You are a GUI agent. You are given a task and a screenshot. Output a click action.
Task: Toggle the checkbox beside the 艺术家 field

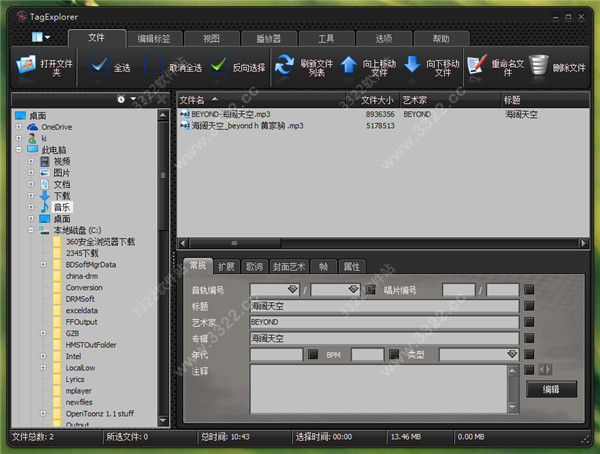click(x=529, y=323)
